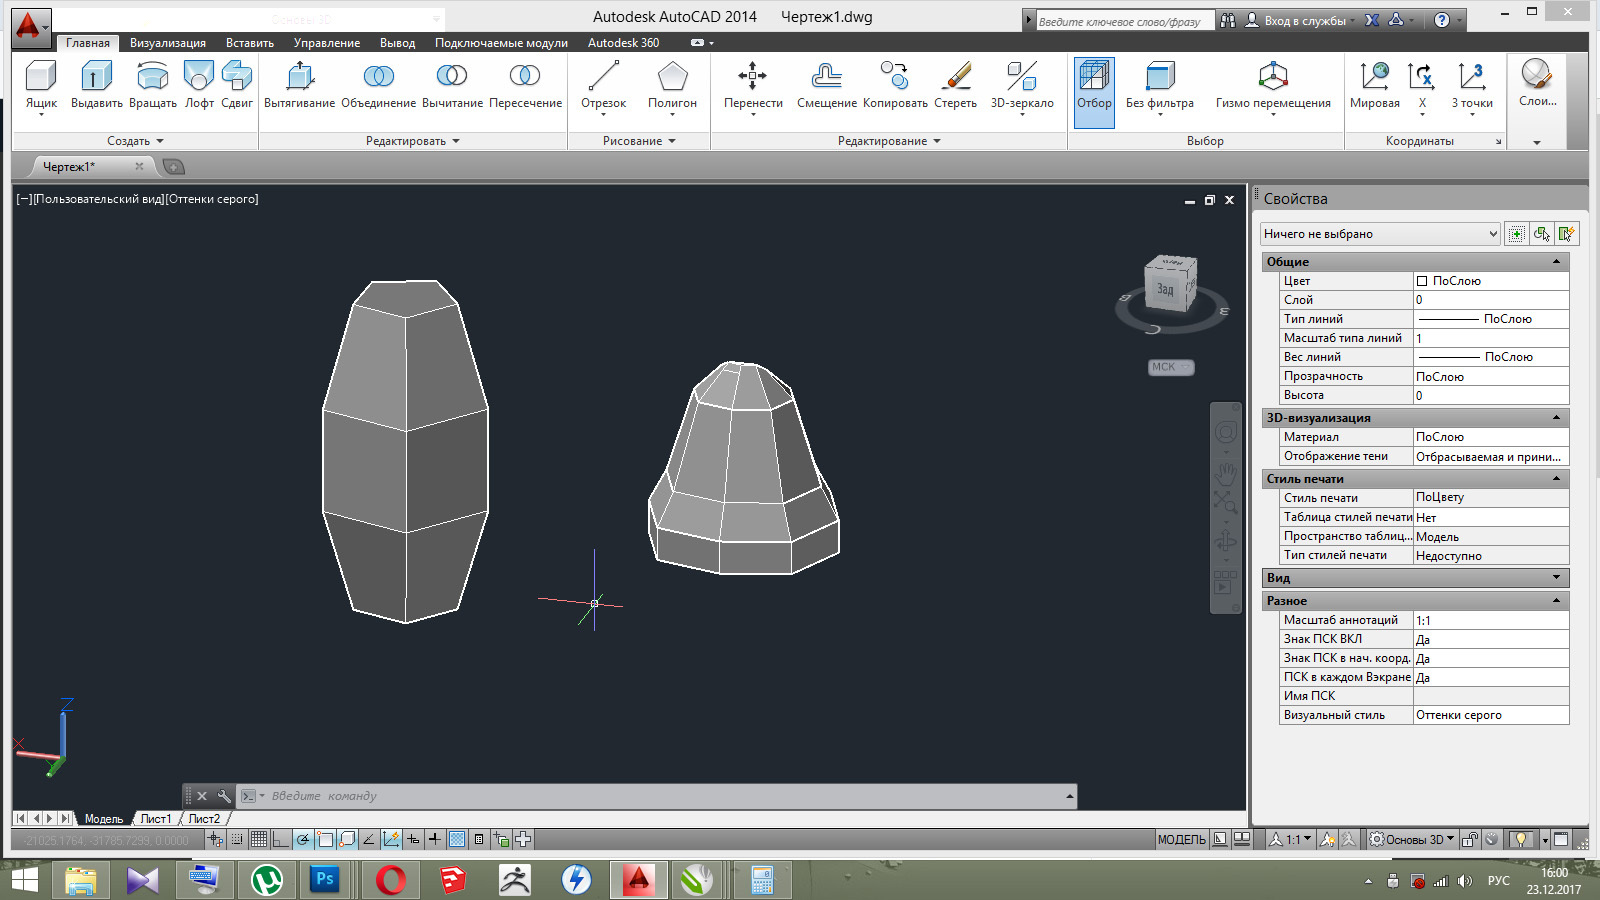
Task: Define UCS by 3 точки
Action: [x=1472, y=85]
